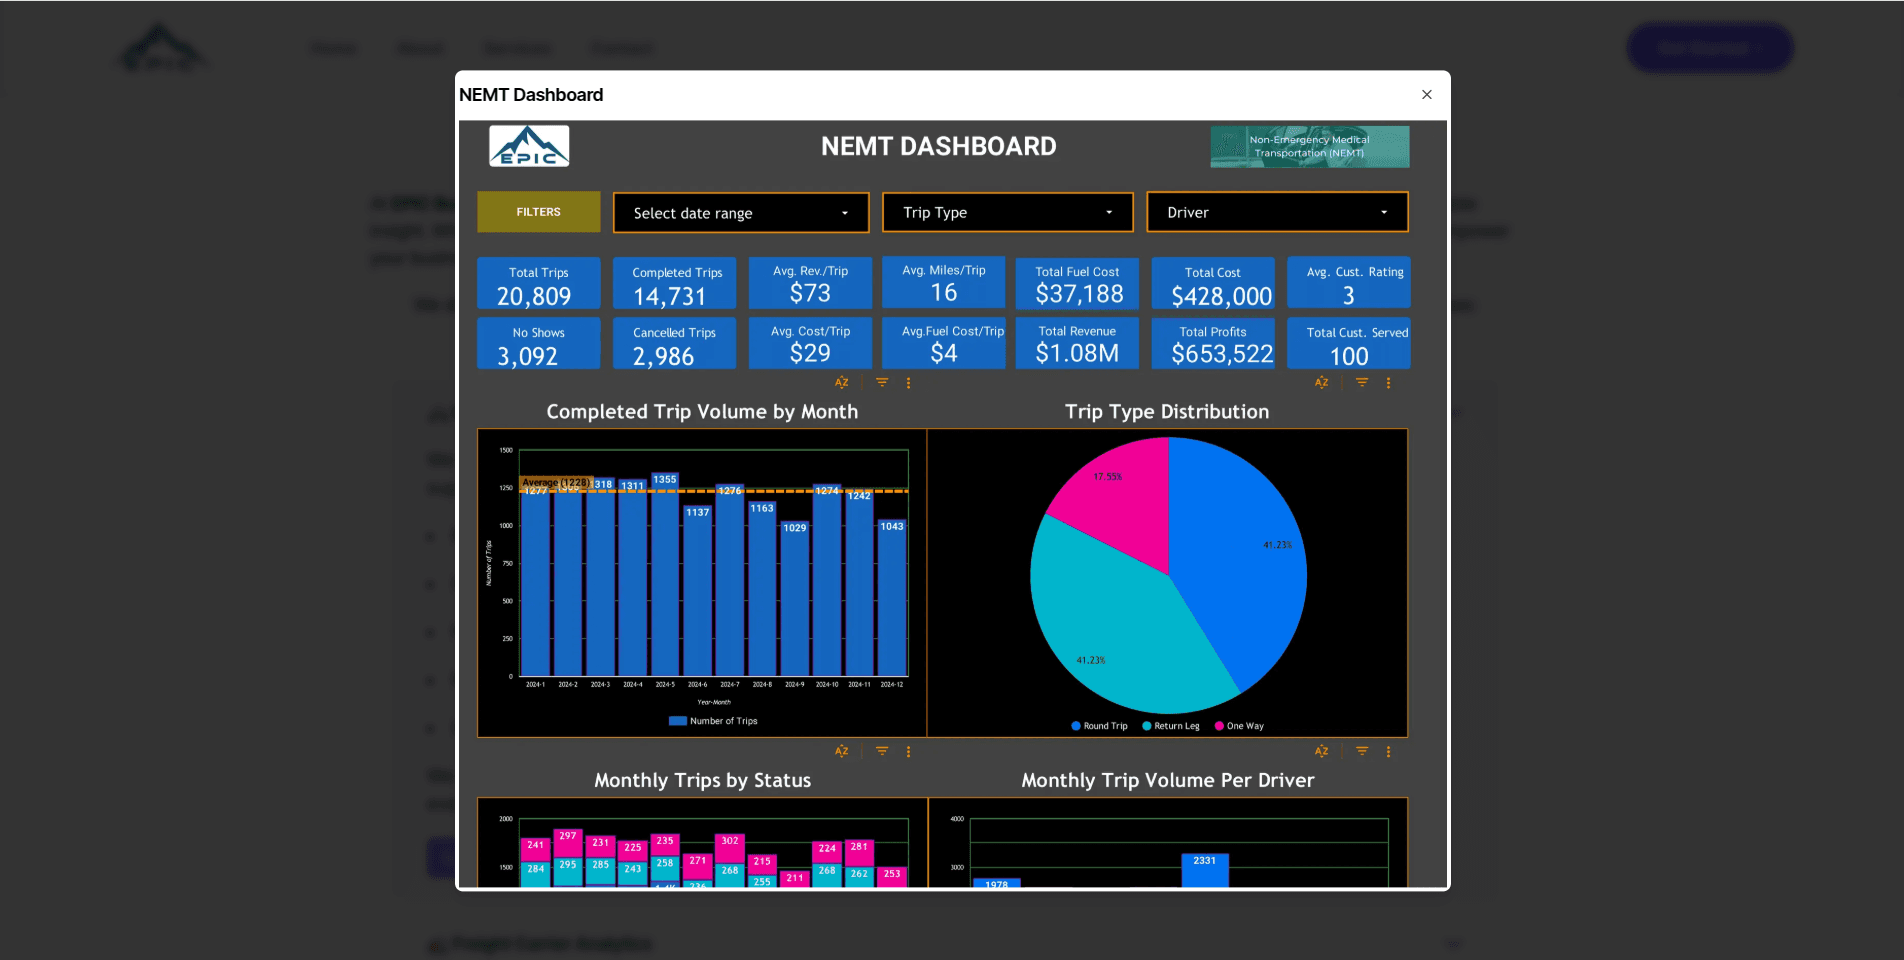
Task: Click the bar labeled 1137
Action: click(697, 590)
